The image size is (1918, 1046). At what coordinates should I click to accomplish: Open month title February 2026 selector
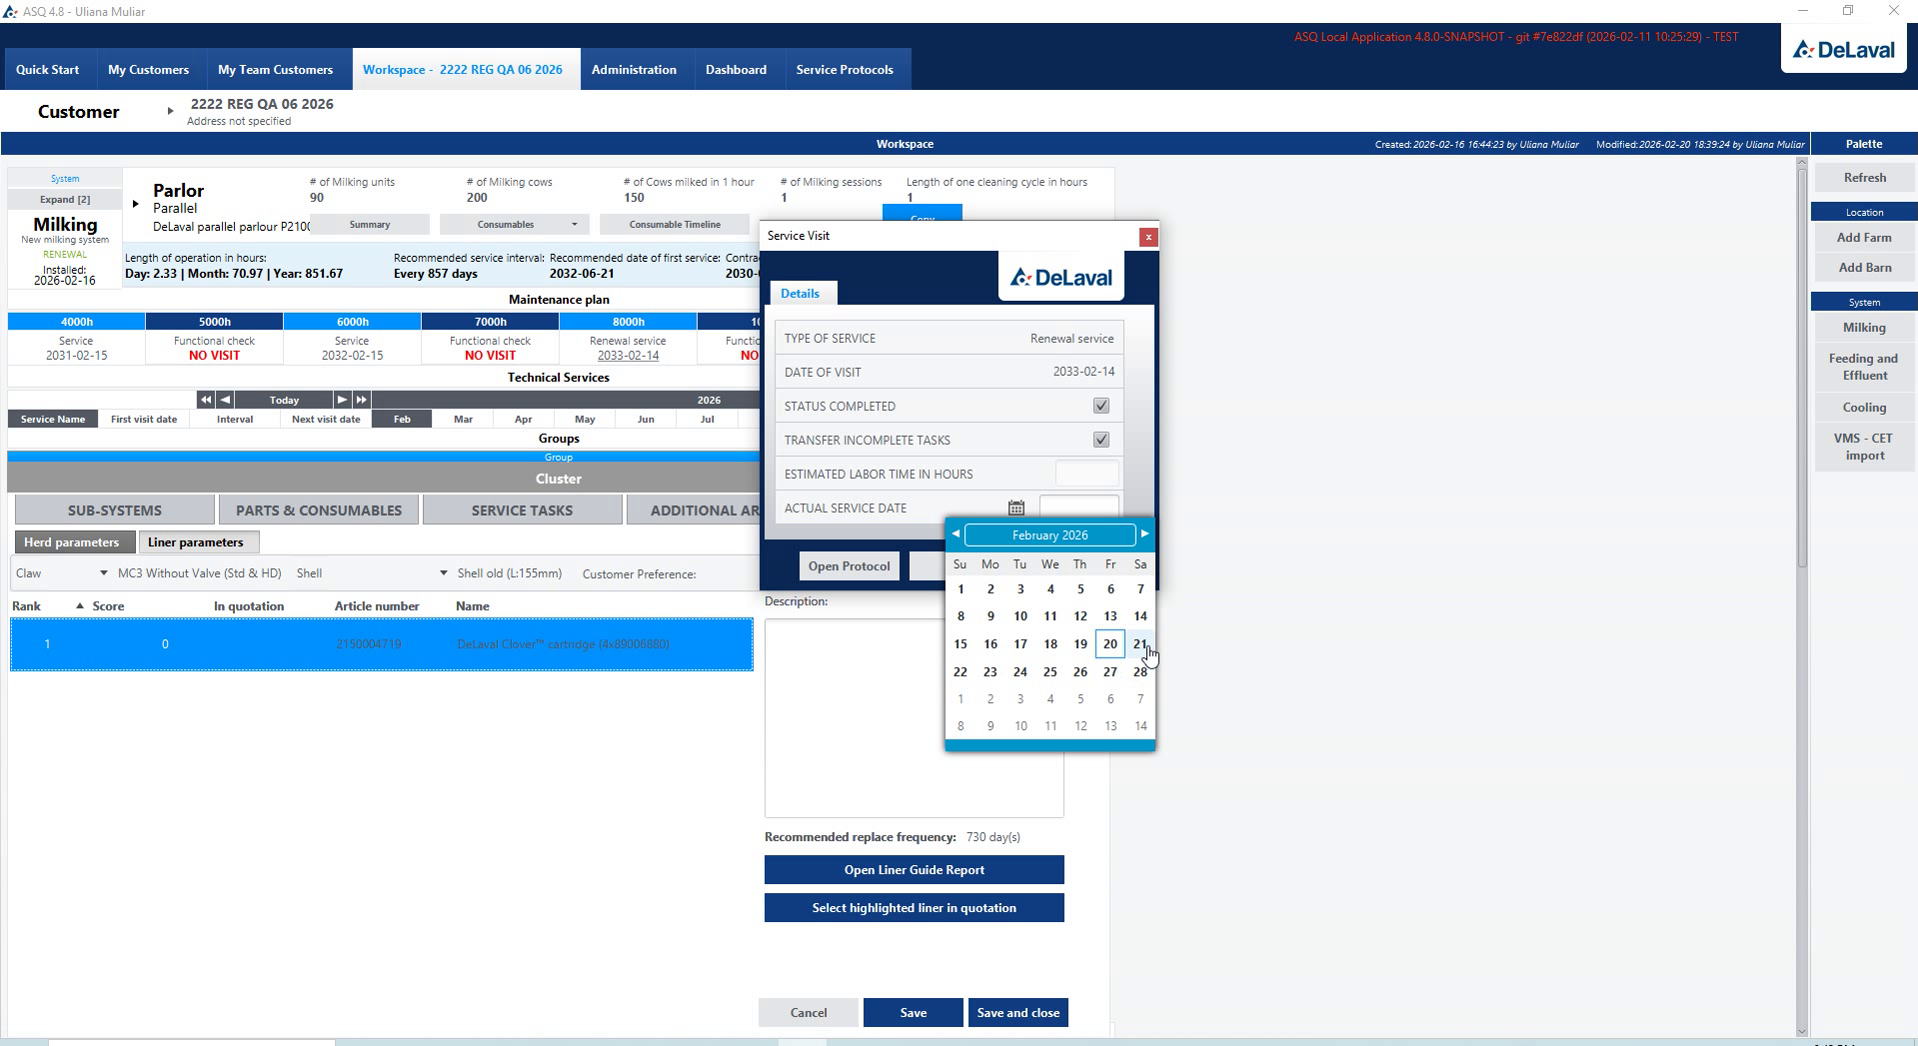1050,535
